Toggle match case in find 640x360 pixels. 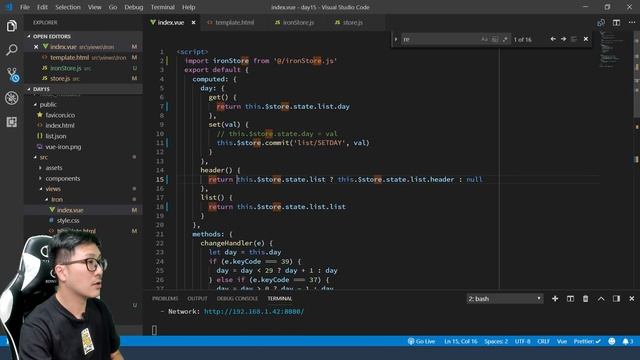[x=484, y=39]
